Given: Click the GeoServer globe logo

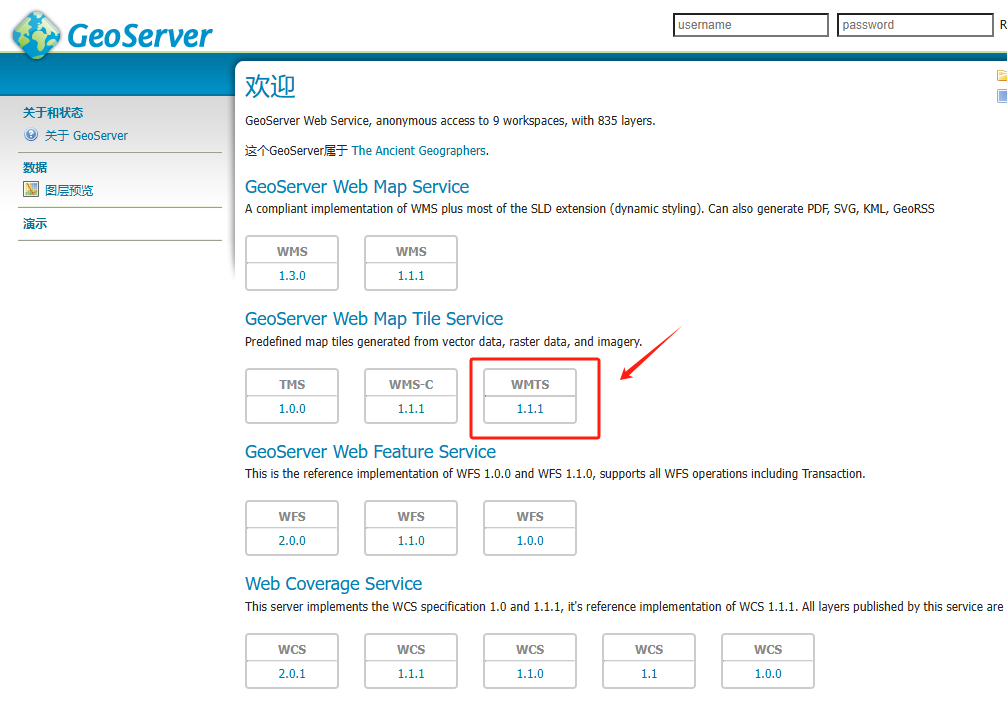Looking at the screenshot, I should [x=37, y=35].
